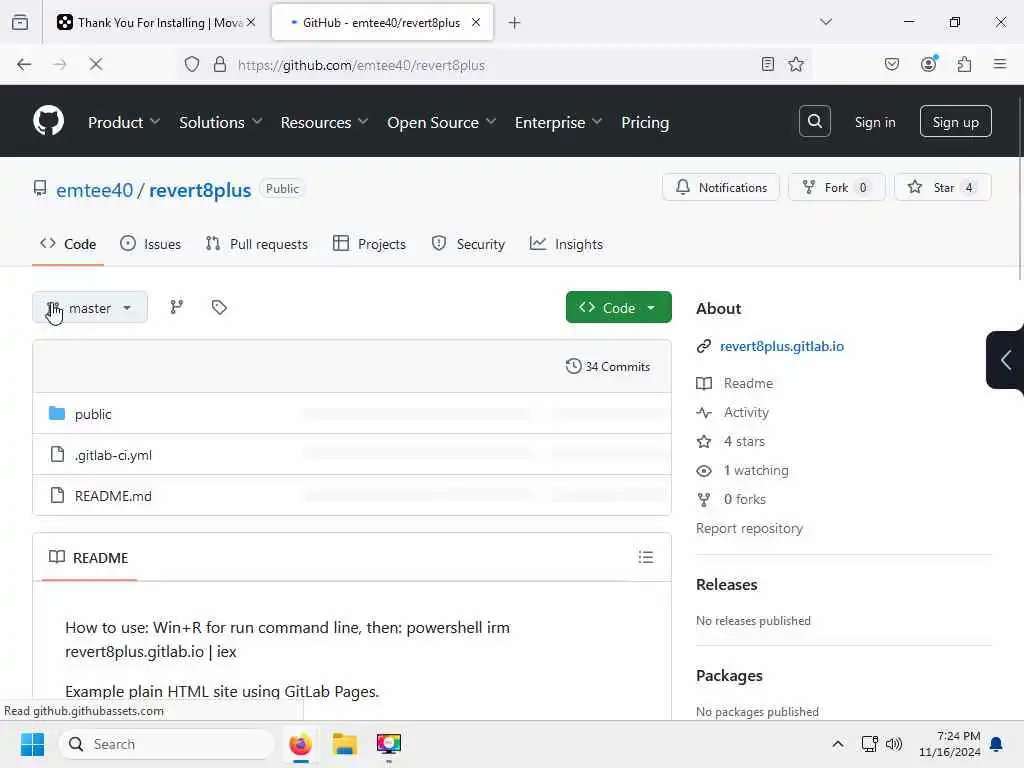1024x768 pixels.
Task: Select the repository Code tab
Action: tap(68, 244)
